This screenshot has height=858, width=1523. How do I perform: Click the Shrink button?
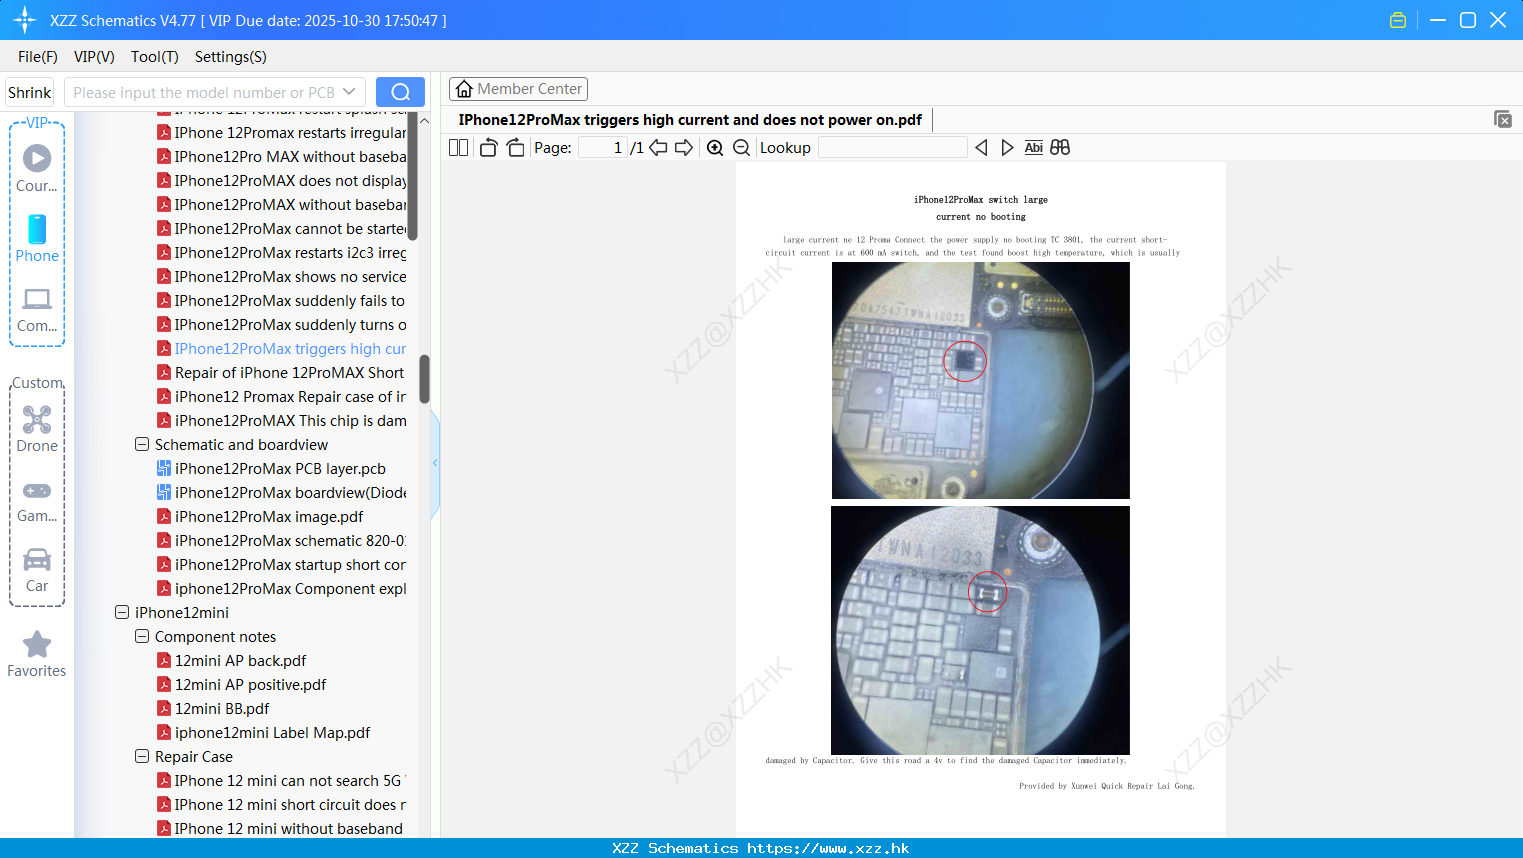(x=29, y=92)
